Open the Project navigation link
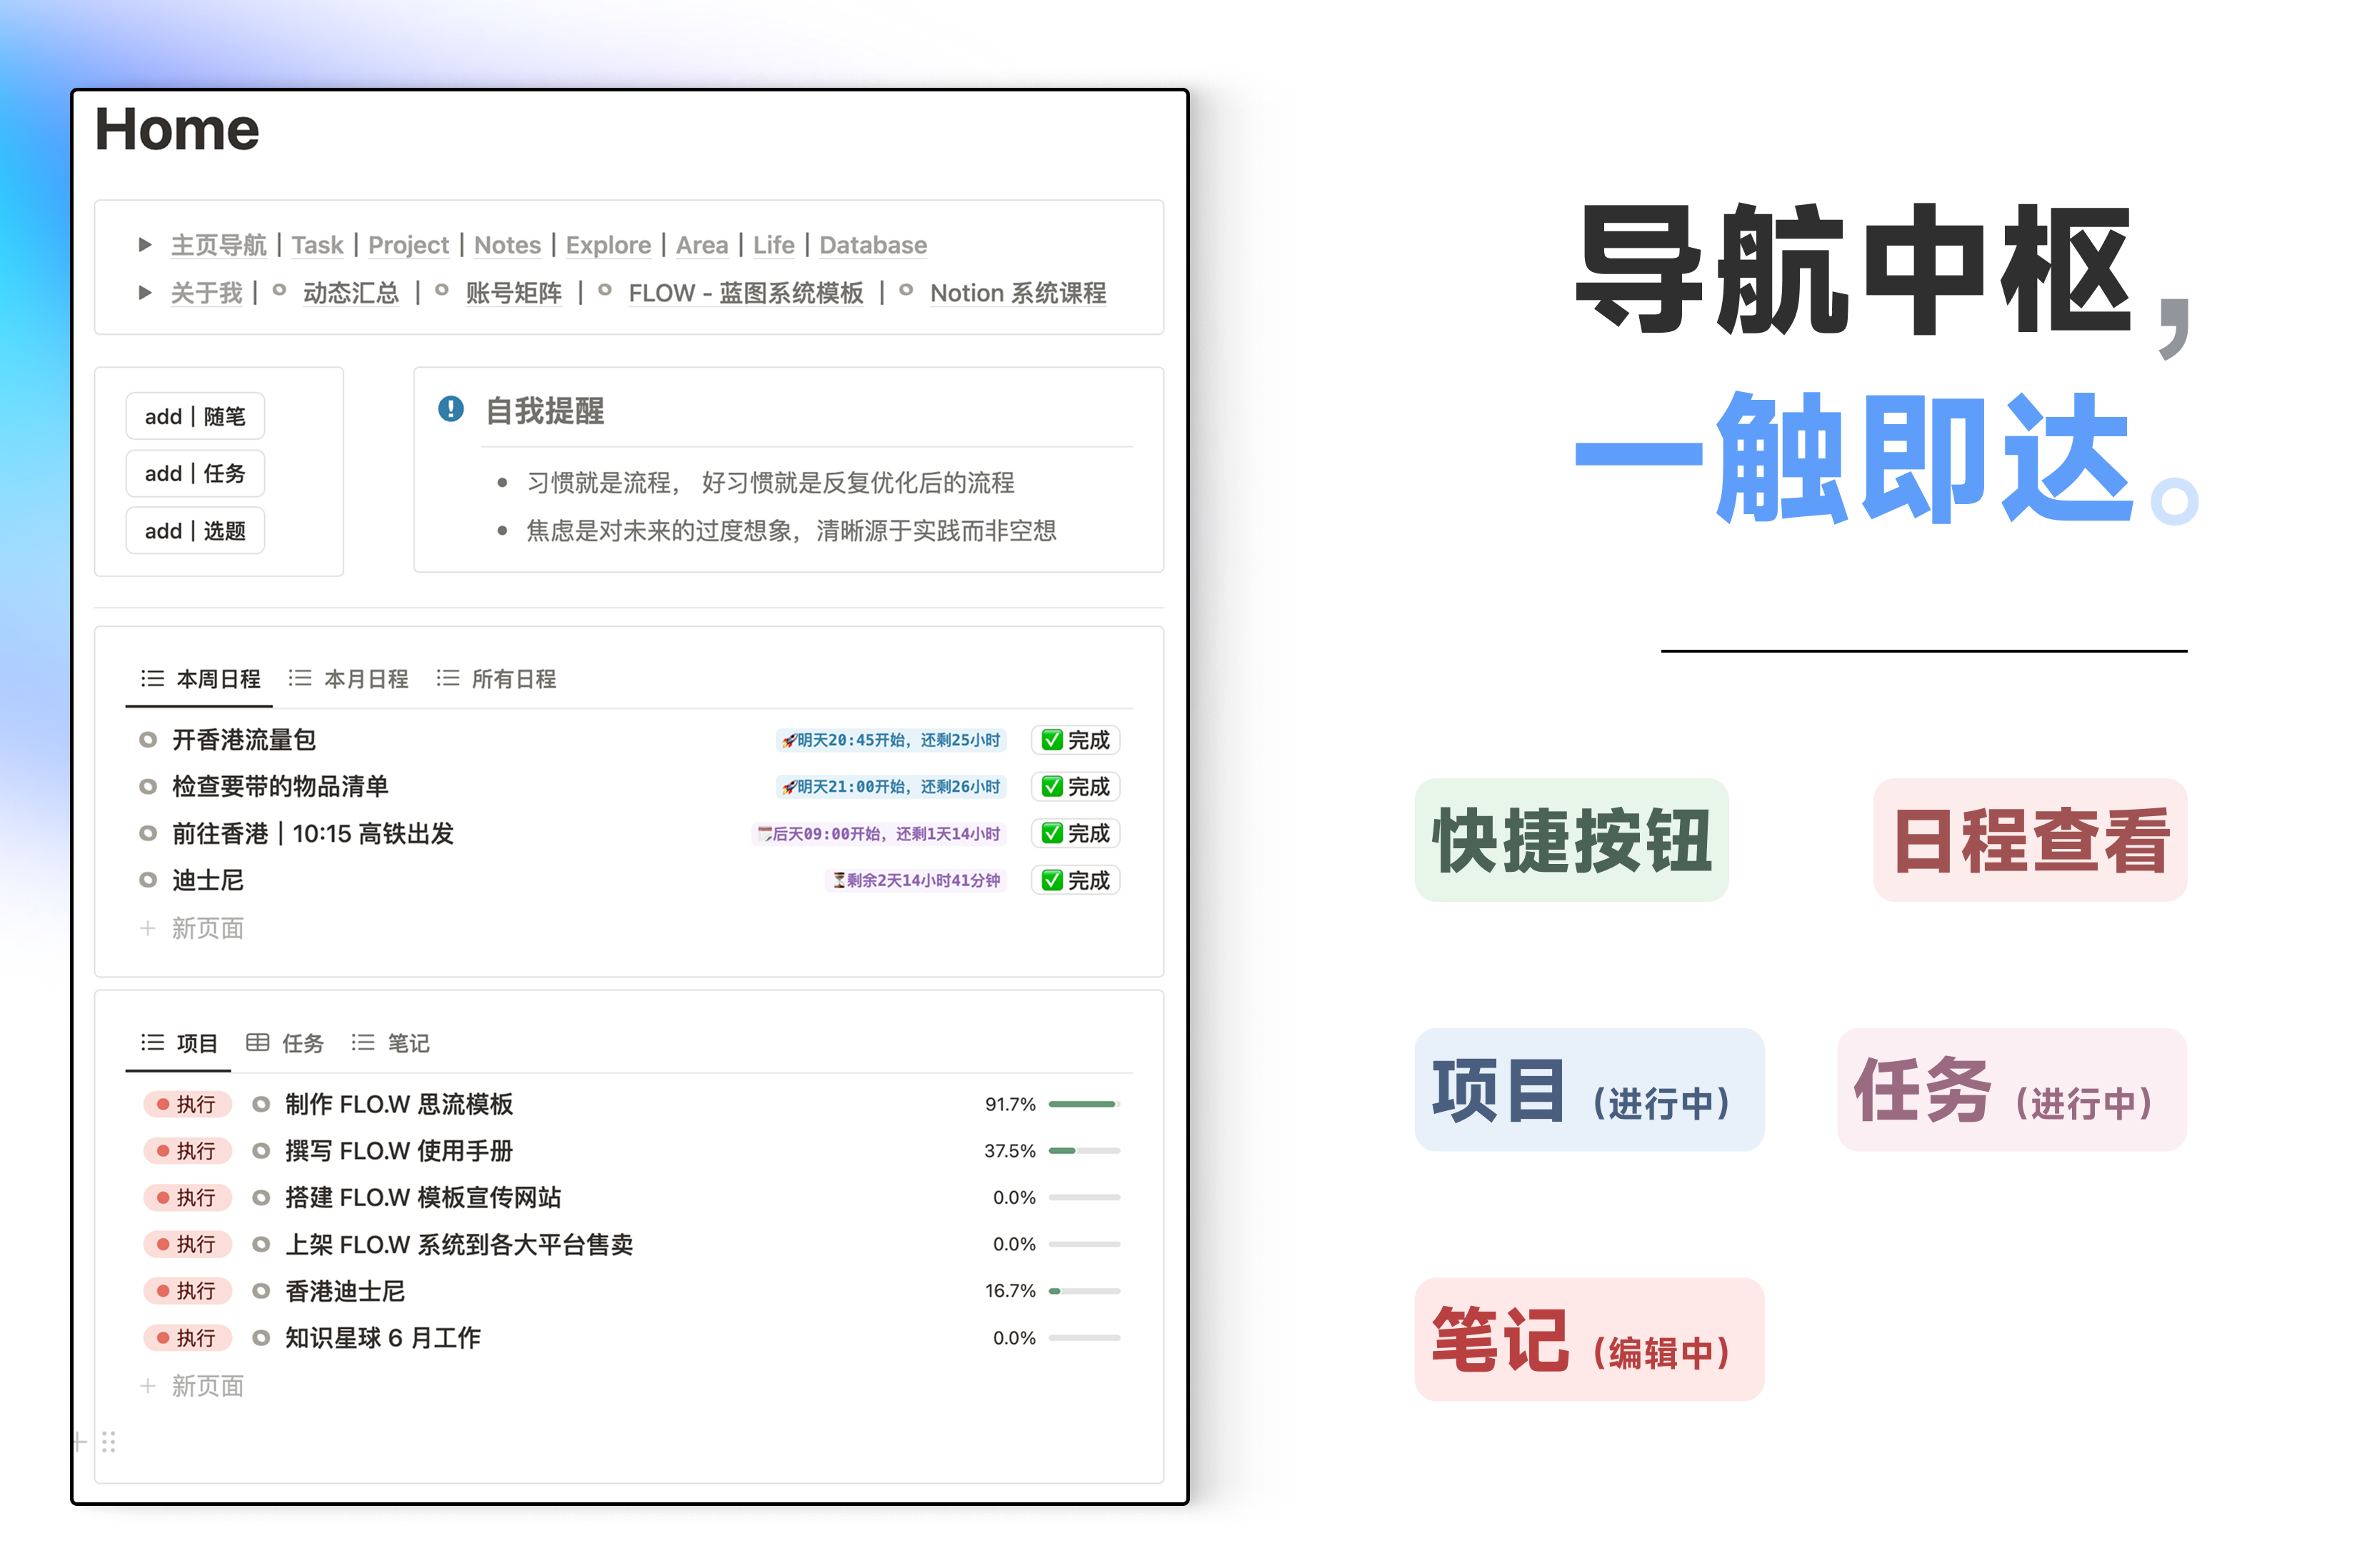This screenshot has width=2372, height=1568. point(408,245)
